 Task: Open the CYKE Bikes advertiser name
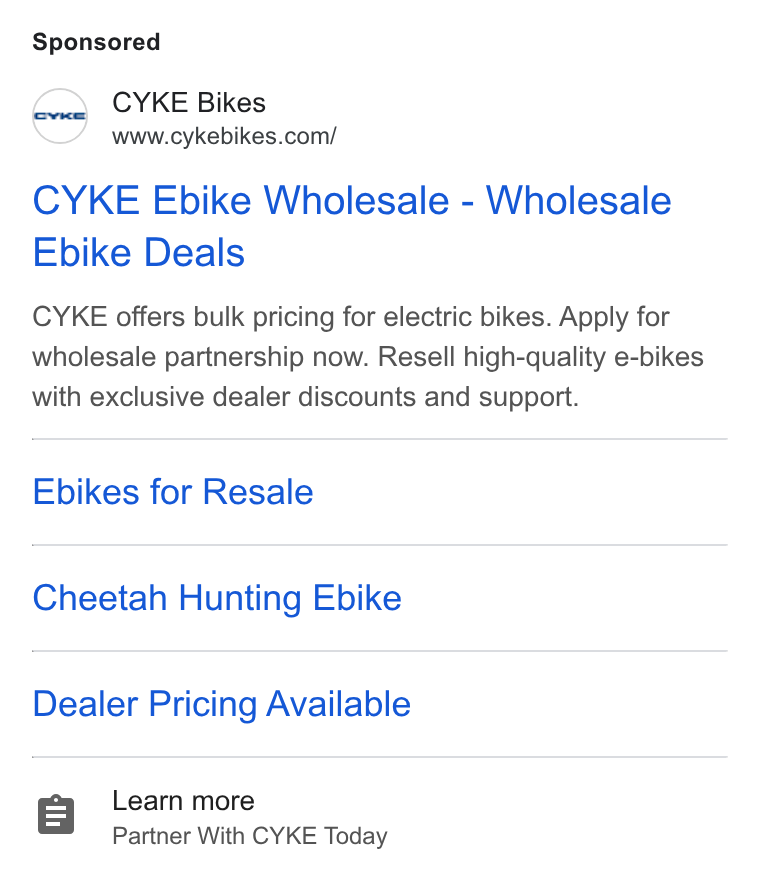[188, 103]
